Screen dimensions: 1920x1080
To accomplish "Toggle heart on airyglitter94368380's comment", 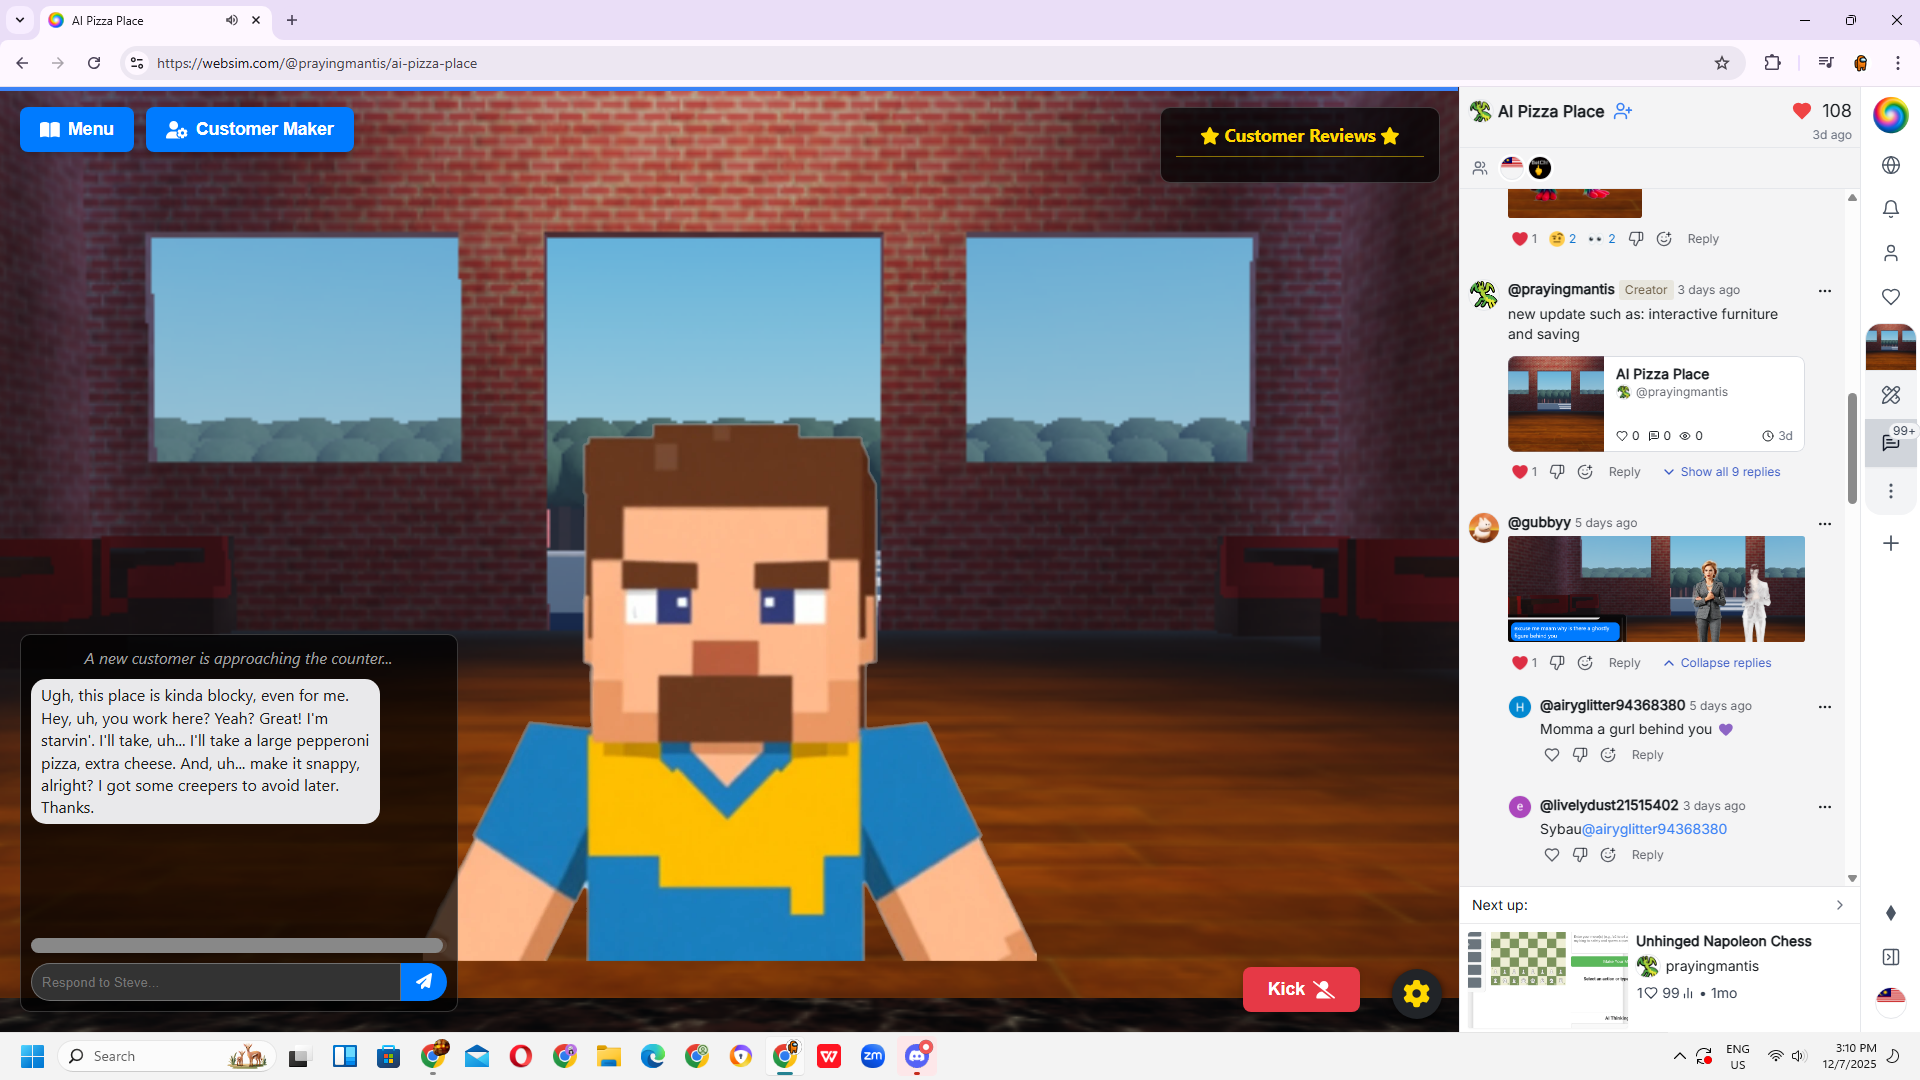I will tap(1551, 755).
